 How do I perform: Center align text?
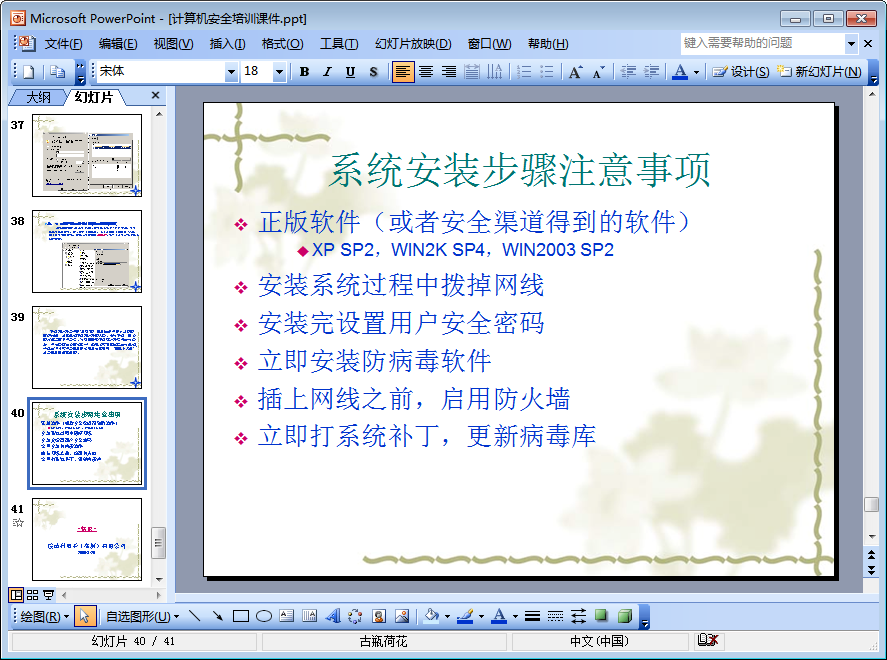(426, 72)
